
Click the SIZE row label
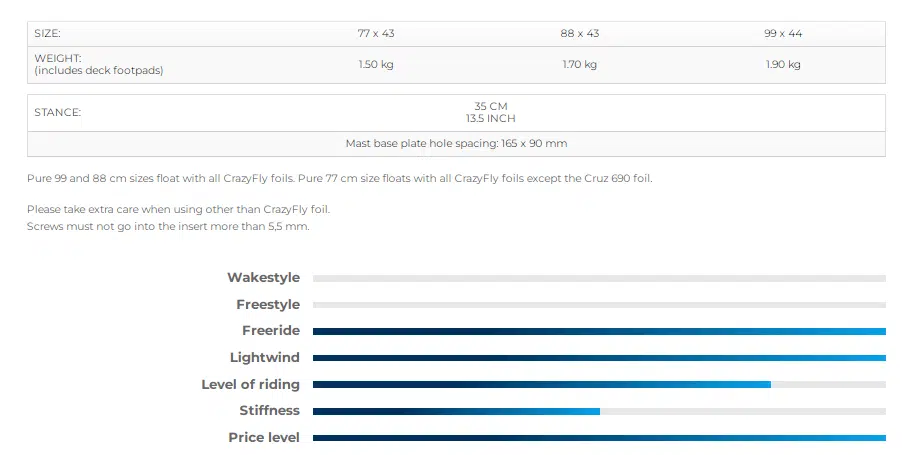point(48,33)
